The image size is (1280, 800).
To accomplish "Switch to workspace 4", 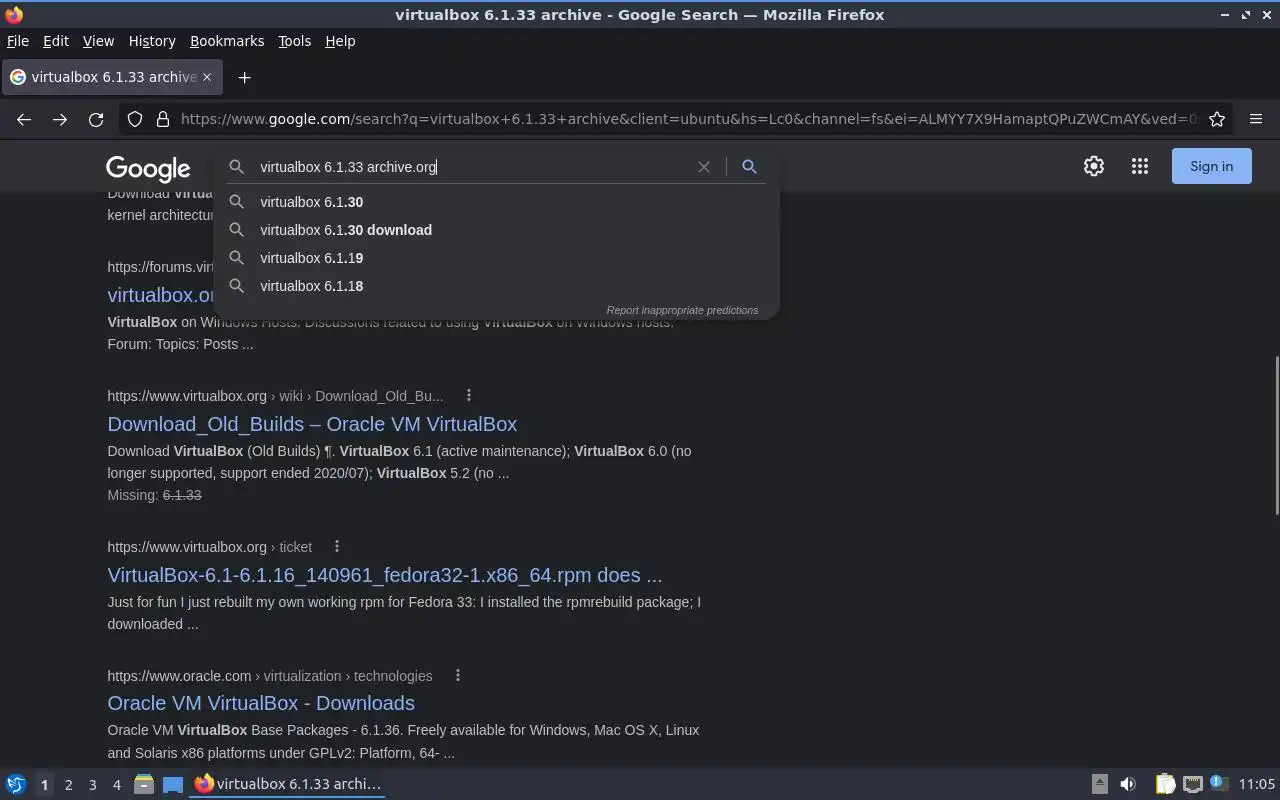I will pos(116,785).
